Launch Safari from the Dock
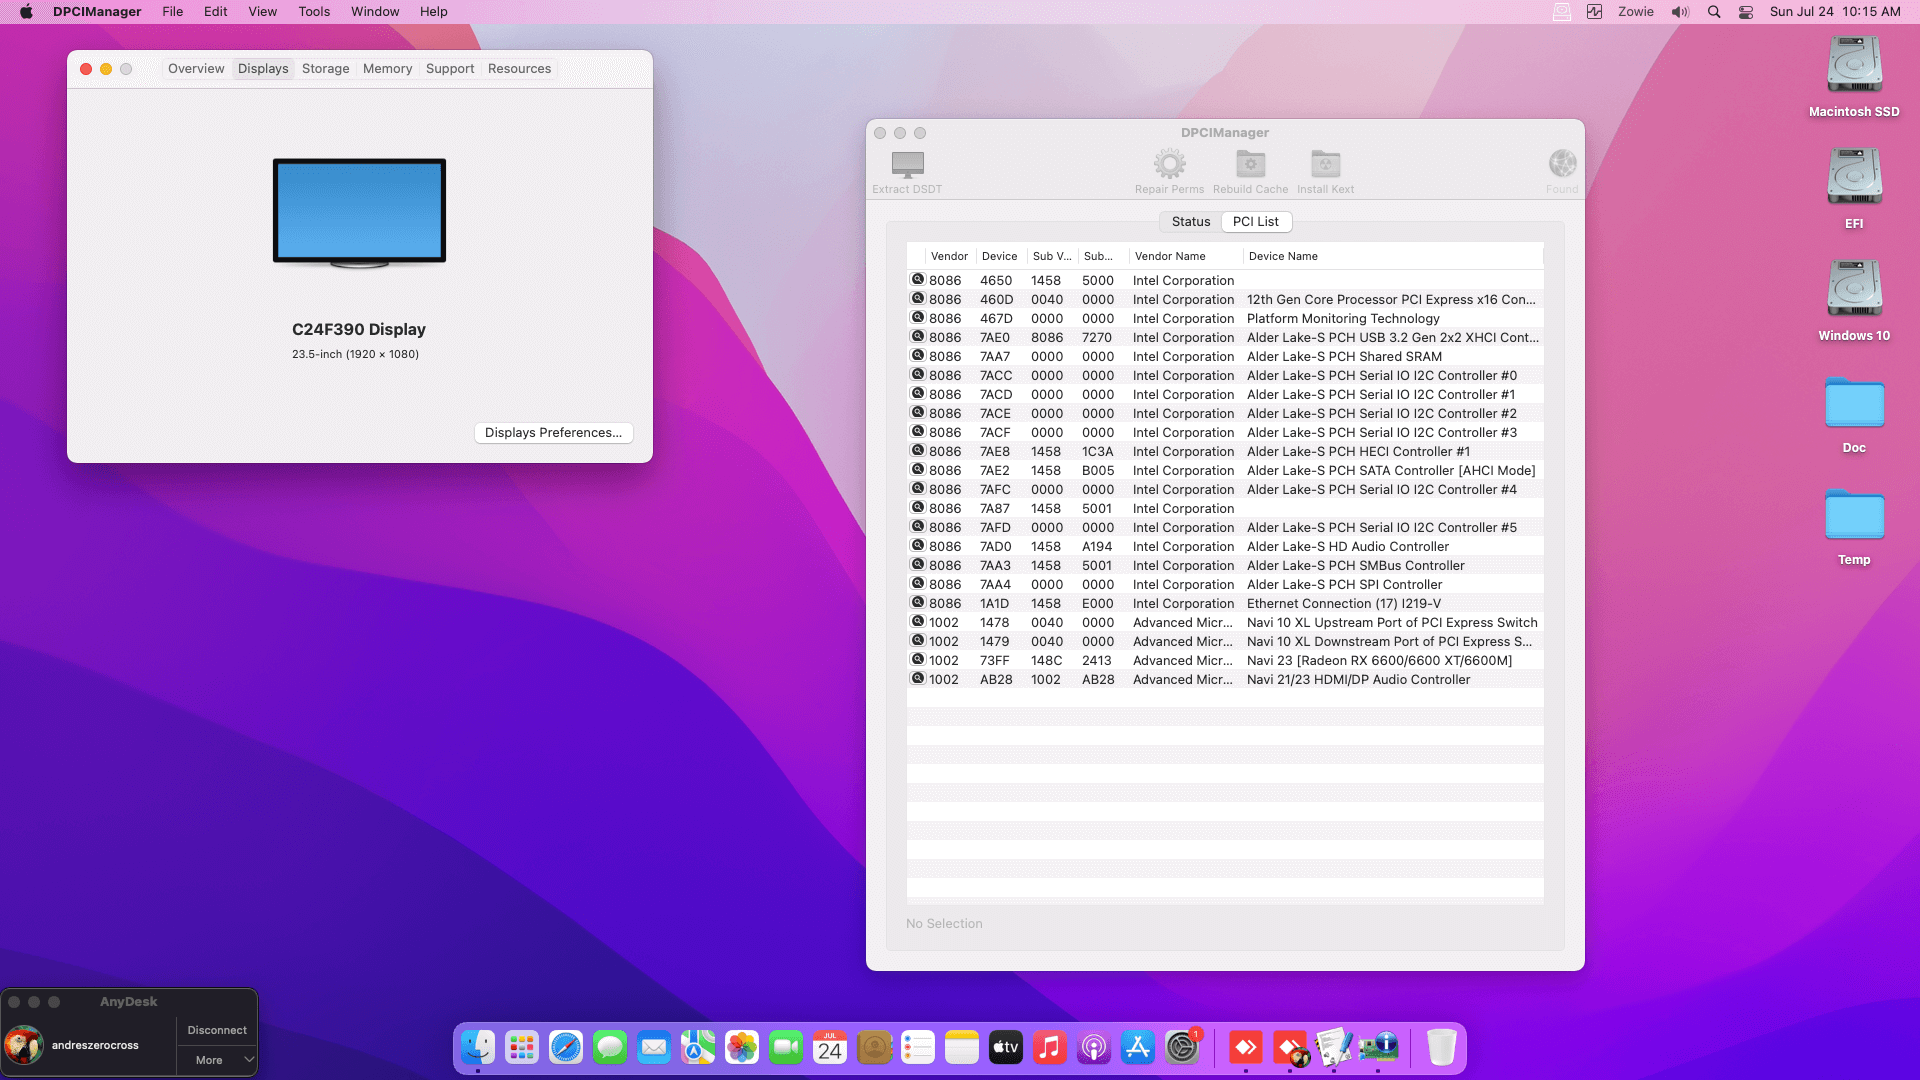 tap(566, 1047)
